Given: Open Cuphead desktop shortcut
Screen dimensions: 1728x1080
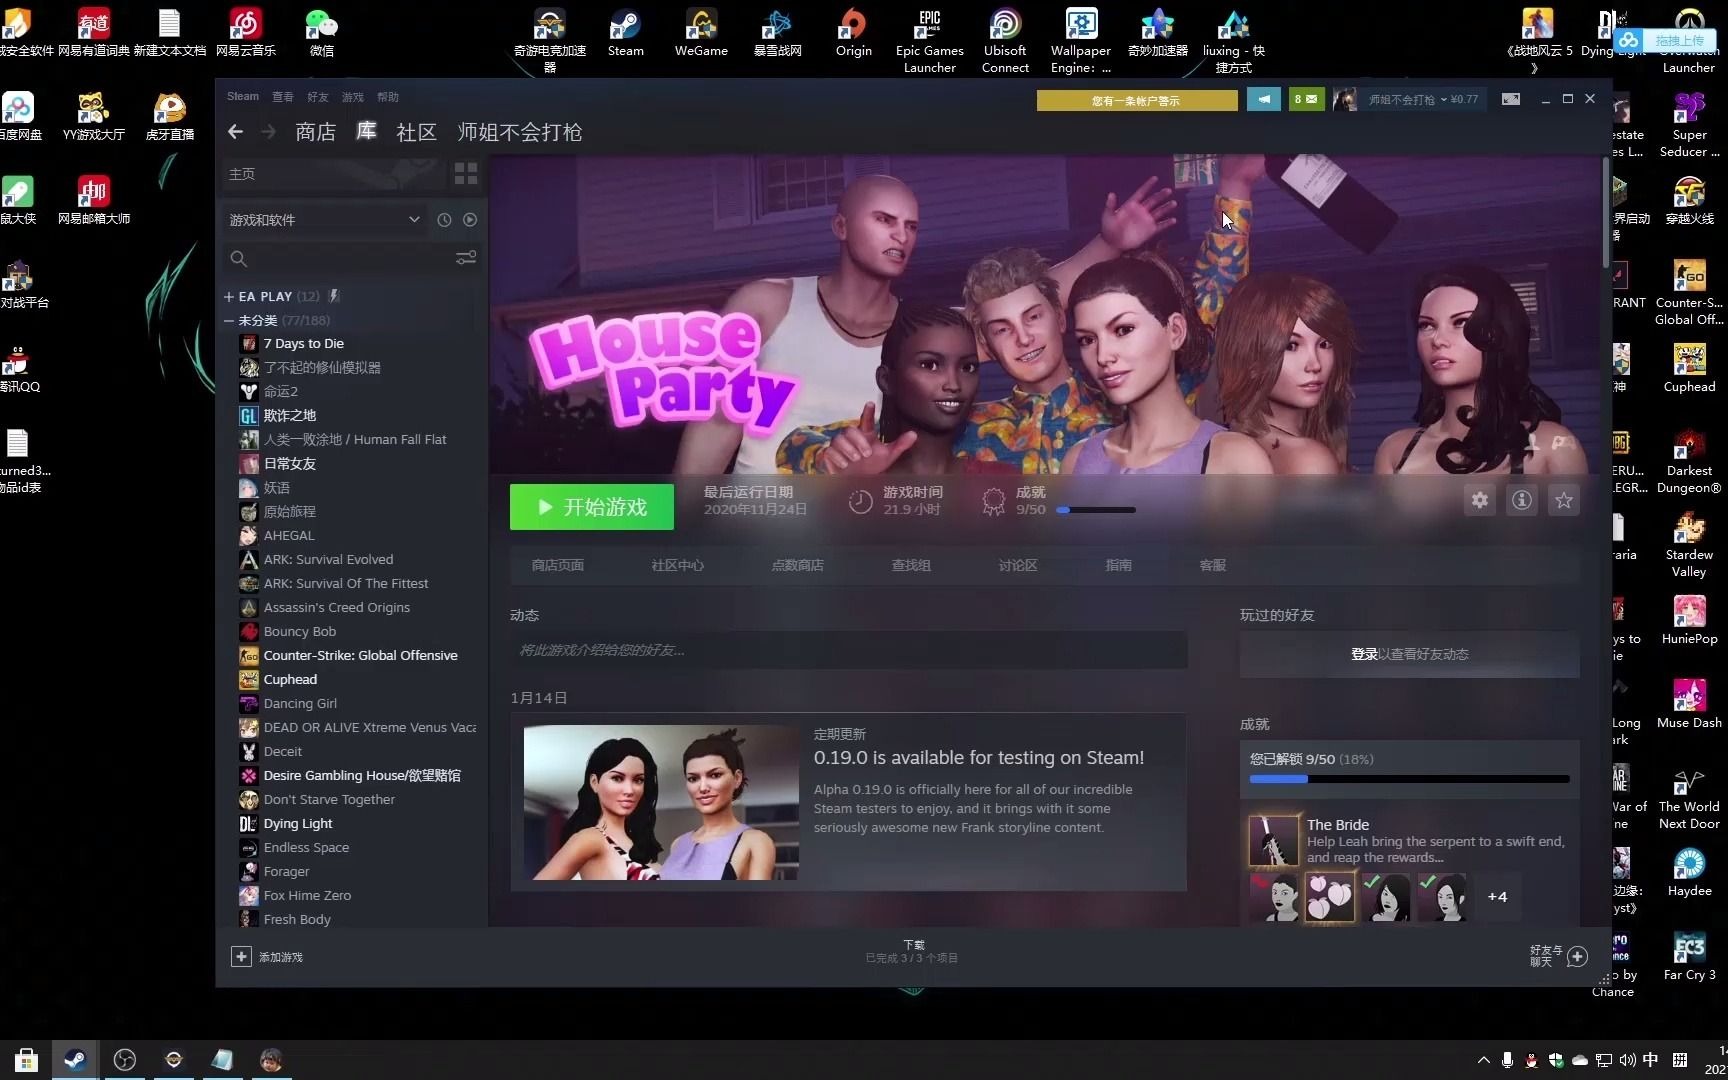Looking at the screenshot, I should coord(1689,369).
